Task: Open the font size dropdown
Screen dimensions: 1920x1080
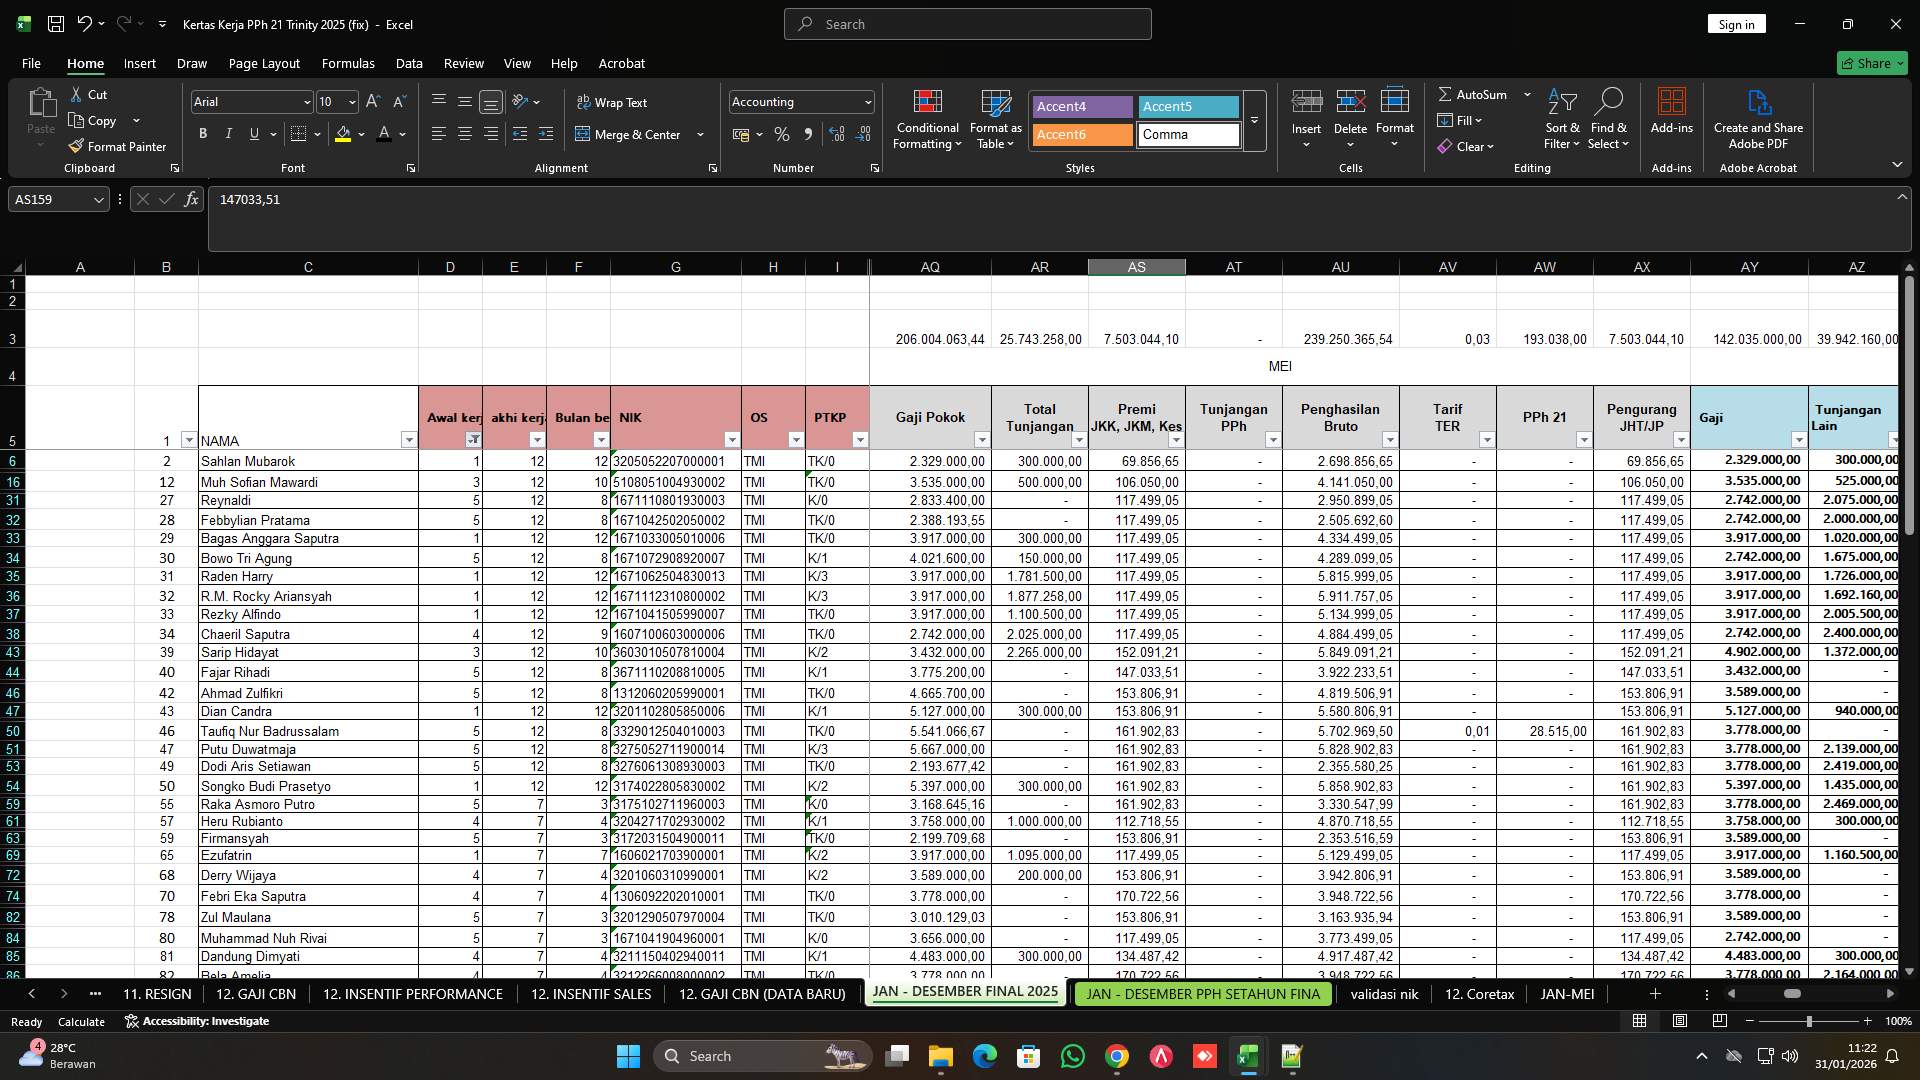Action: [352, 101]
